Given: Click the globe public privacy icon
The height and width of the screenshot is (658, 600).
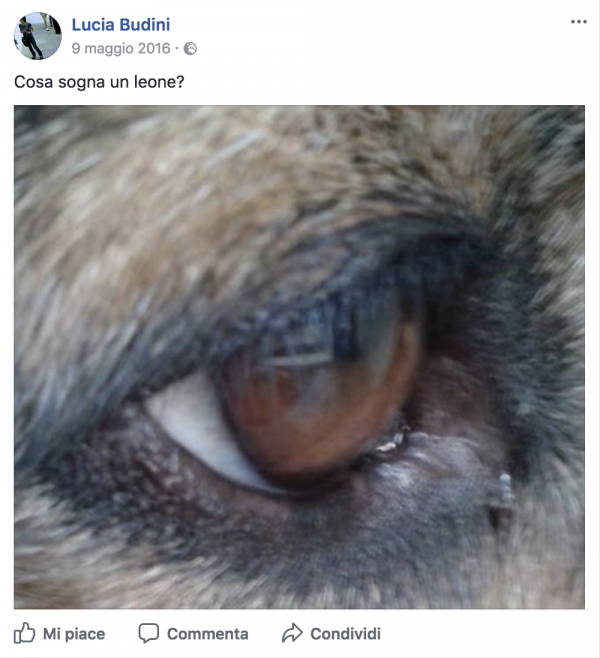Looking at the screenshot, I should click(190, 49).
